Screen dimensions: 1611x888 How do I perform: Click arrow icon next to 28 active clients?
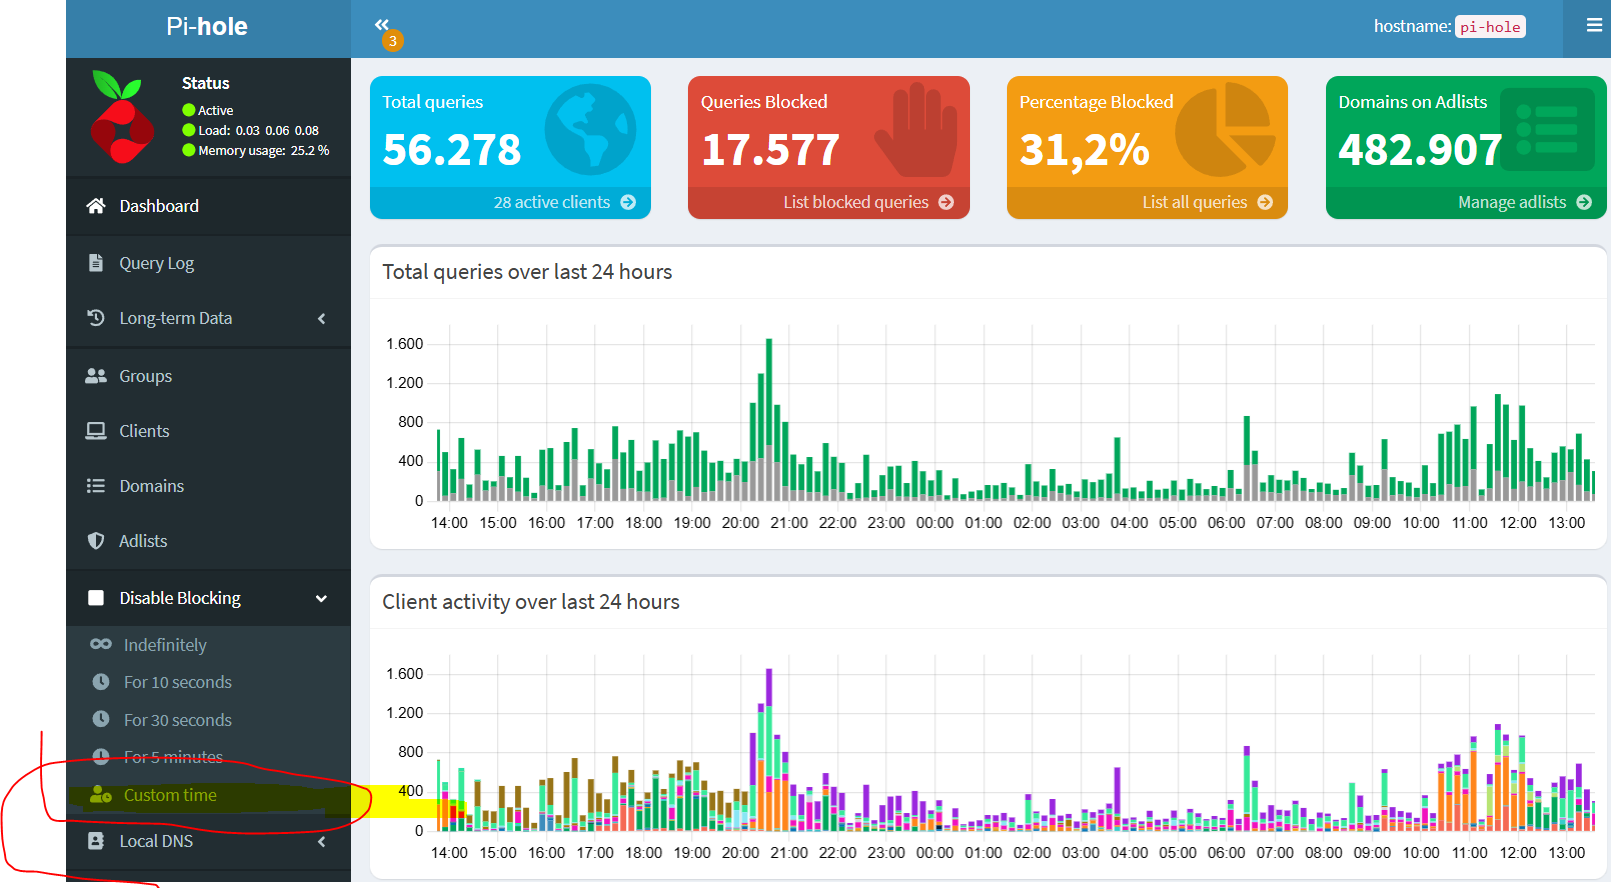coord(628,202)
